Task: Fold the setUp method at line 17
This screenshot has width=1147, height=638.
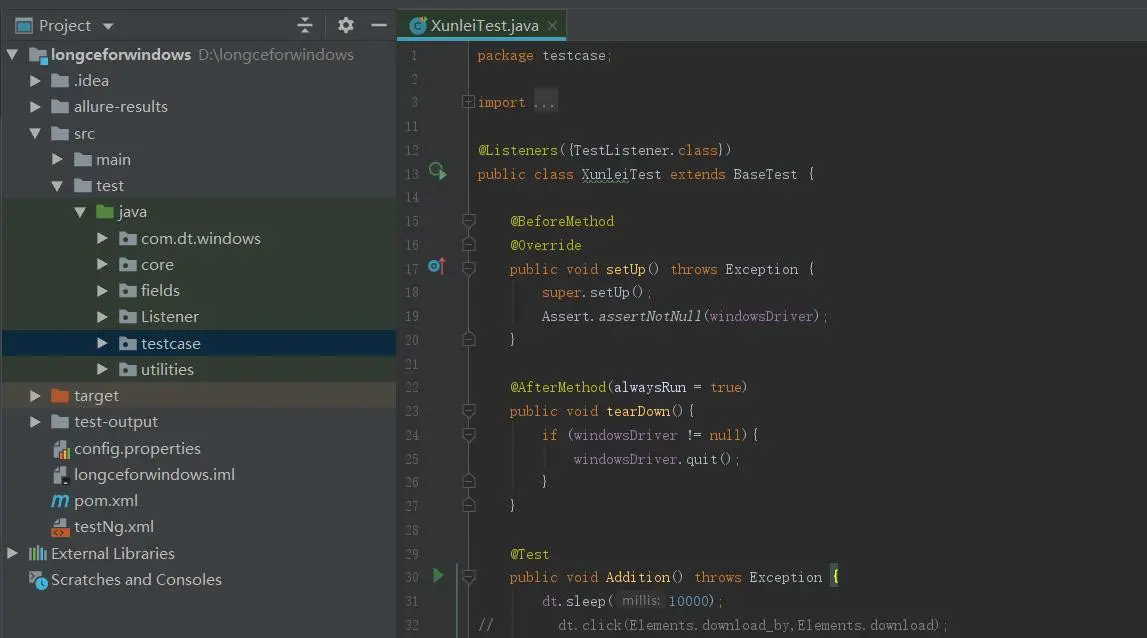Action: pyautogui.click(x=469, y=269)
